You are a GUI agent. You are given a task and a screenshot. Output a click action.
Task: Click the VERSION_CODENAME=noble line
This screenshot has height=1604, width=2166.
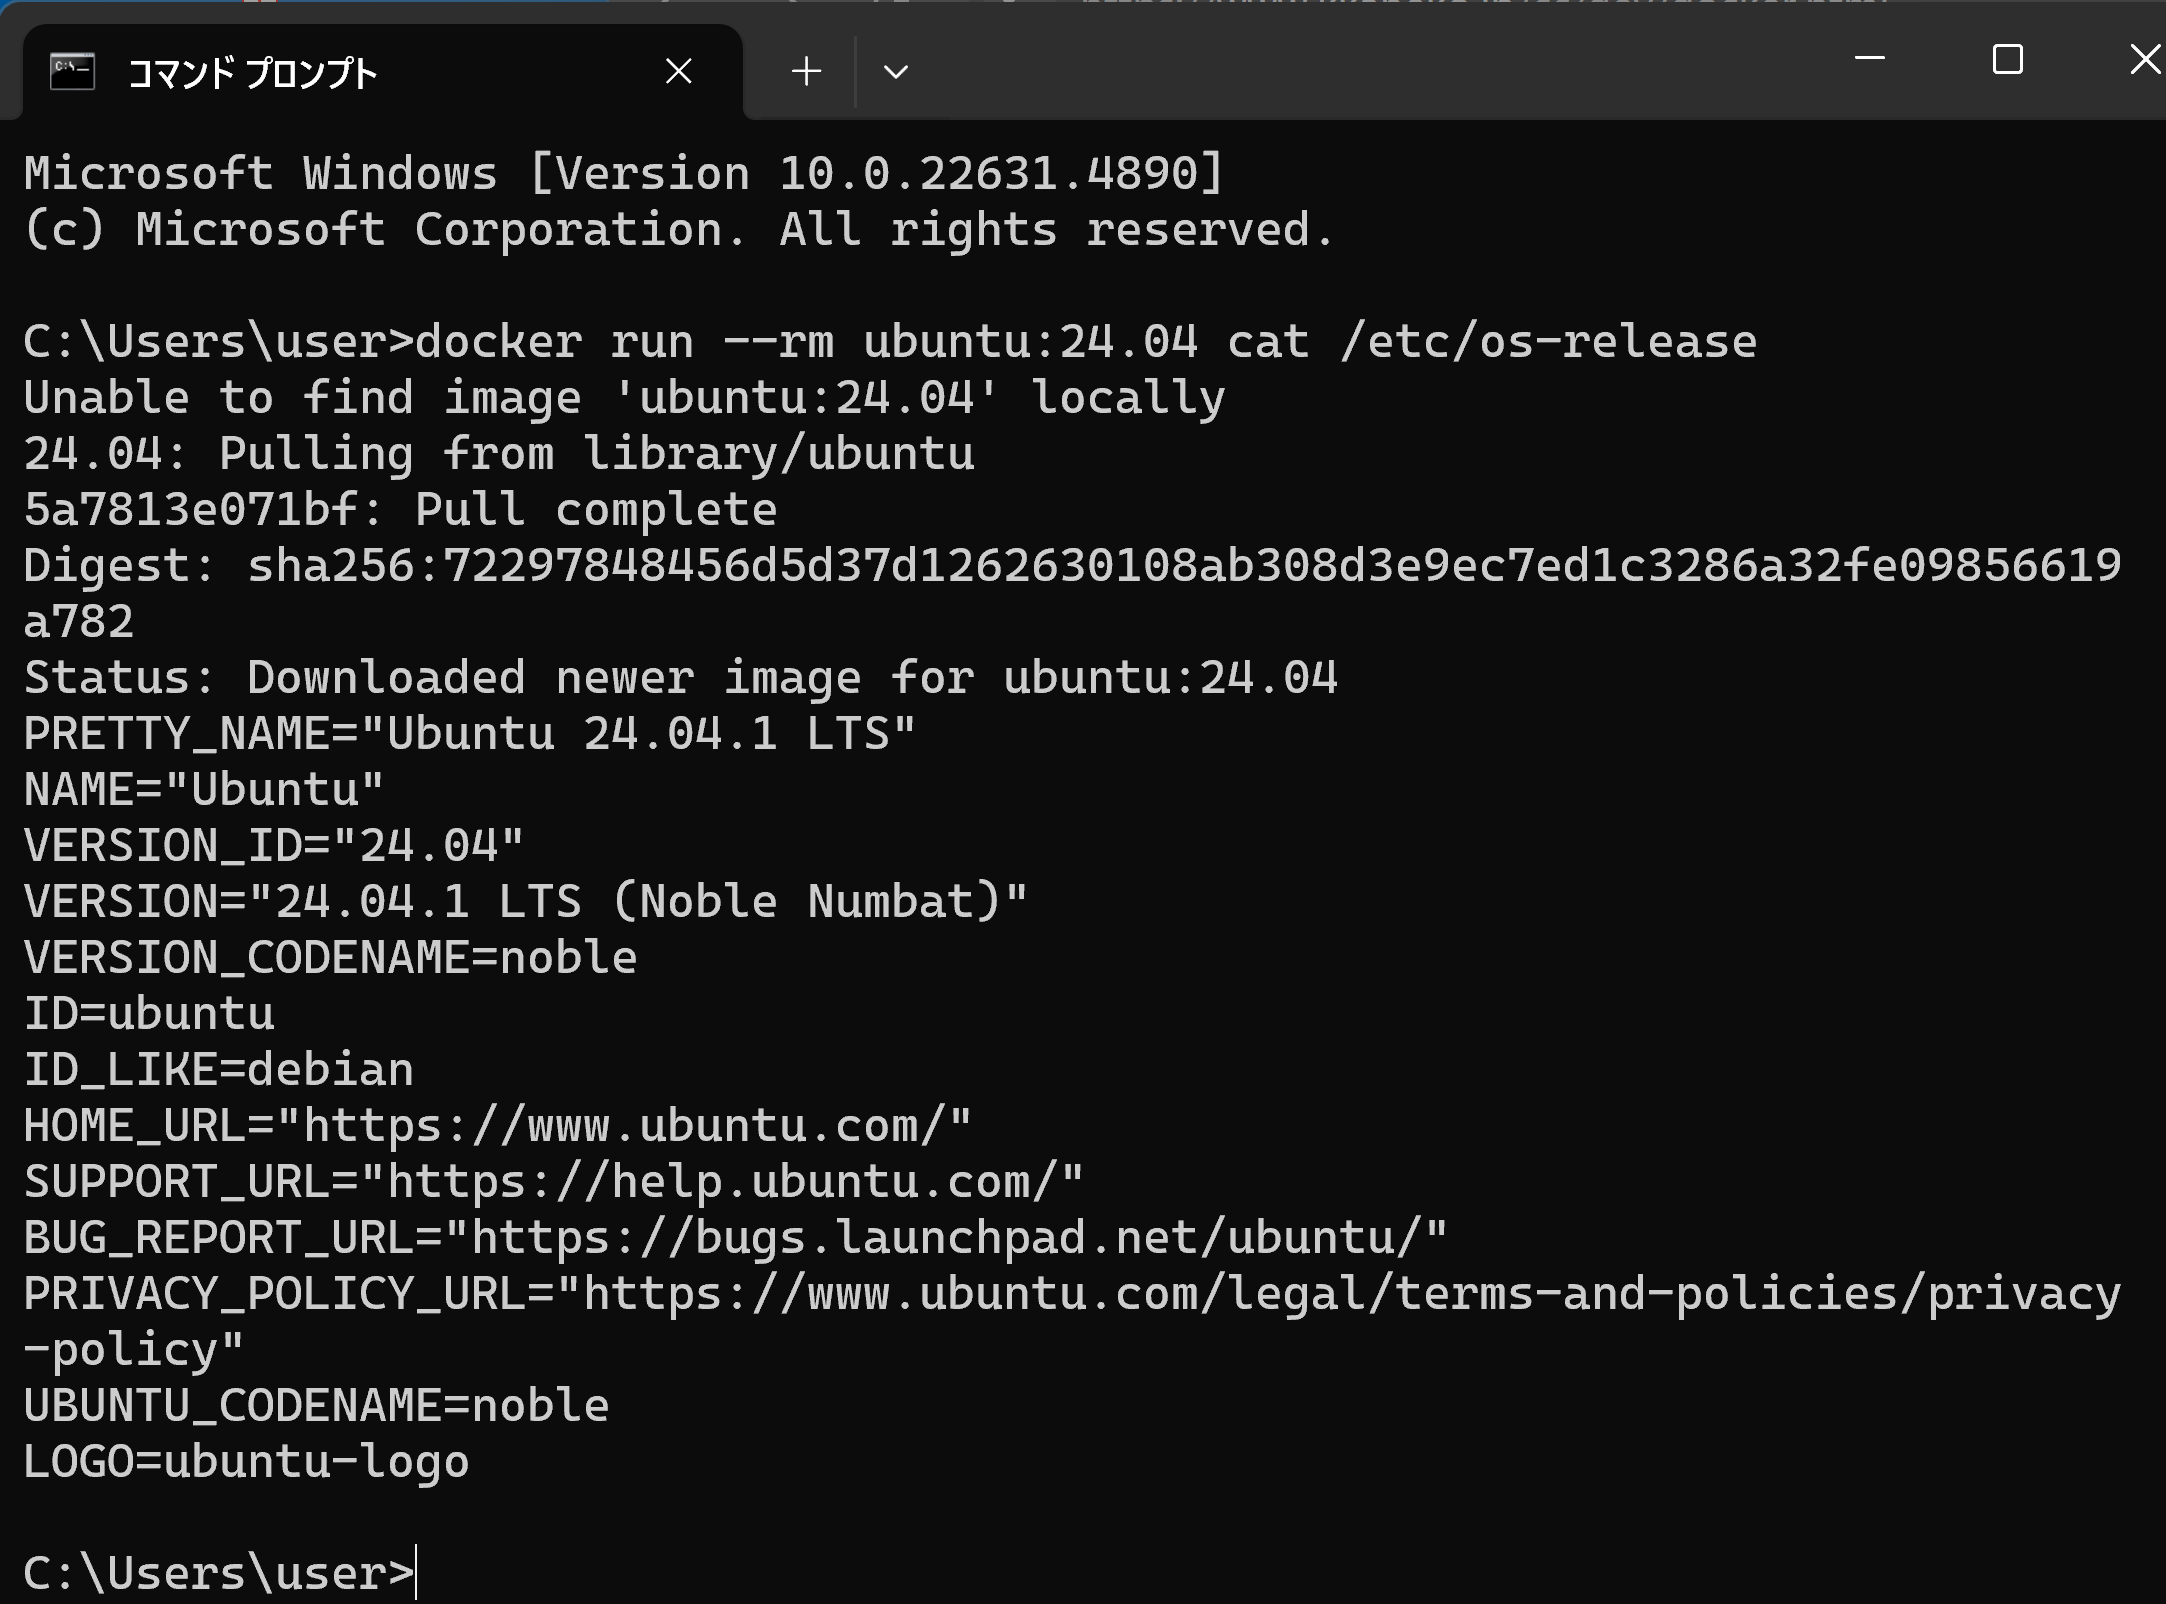pos(330,958)
